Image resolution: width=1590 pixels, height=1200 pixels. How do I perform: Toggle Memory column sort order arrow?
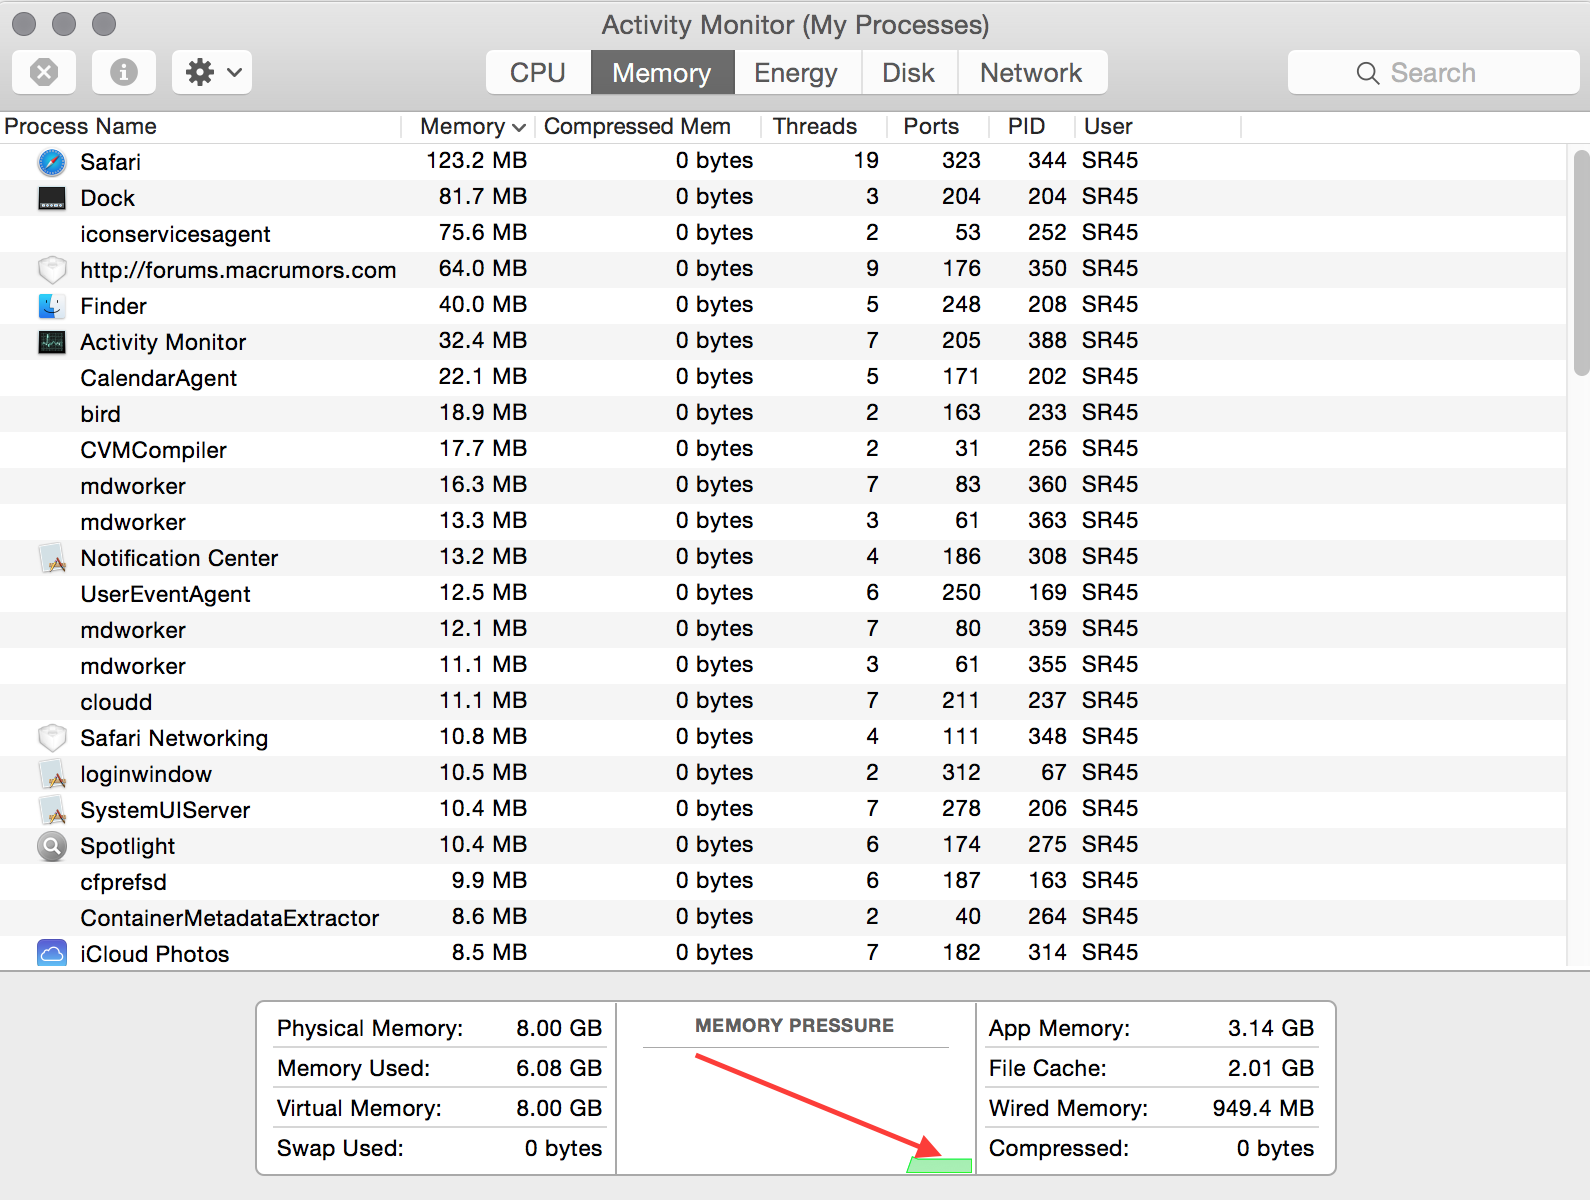pyautogui.click(x=518, y=127)
